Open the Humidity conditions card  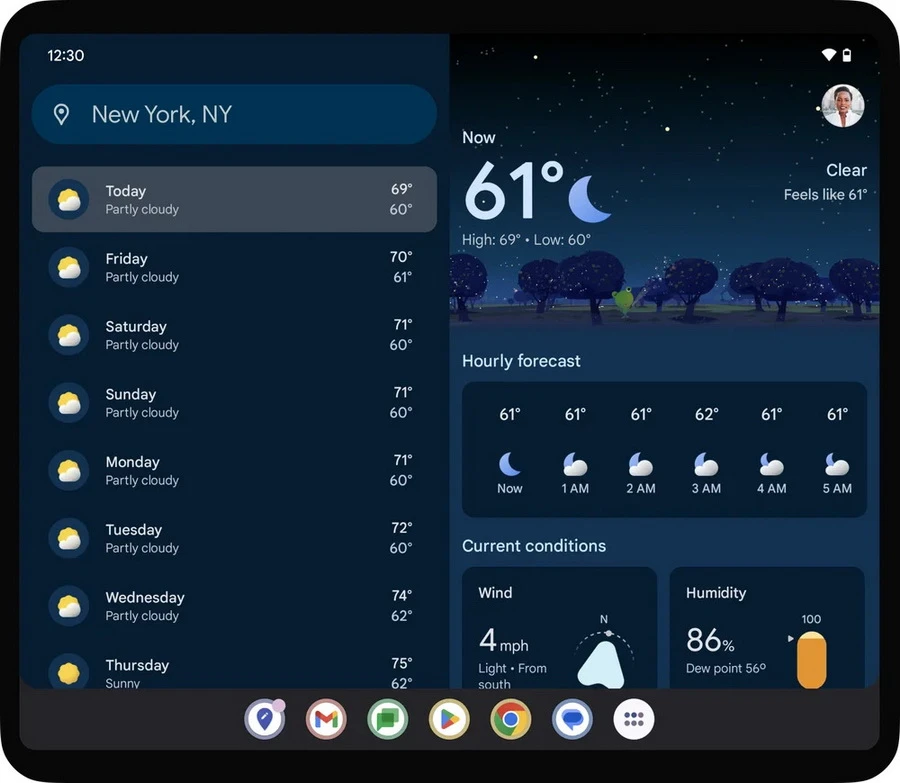click(x=766, y=630)
